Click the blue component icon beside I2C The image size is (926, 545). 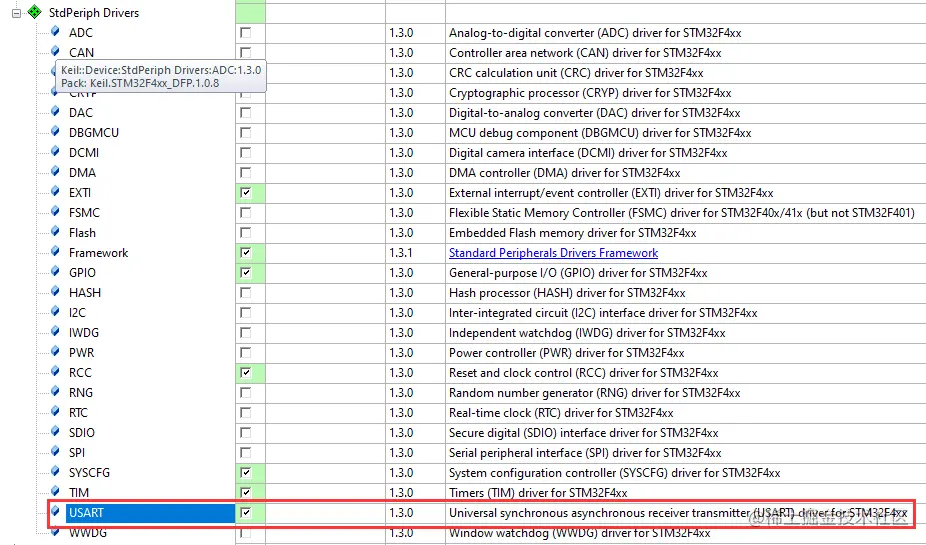tap(56, 311)
